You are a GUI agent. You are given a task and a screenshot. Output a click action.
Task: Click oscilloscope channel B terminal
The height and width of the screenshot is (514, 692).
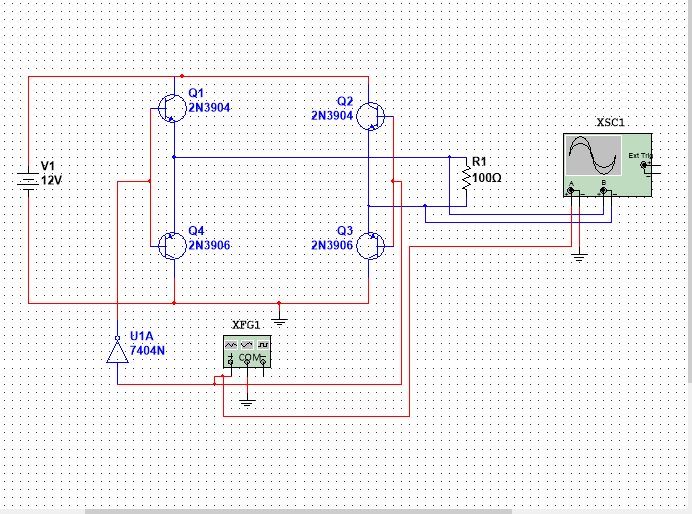click(603, 191)
